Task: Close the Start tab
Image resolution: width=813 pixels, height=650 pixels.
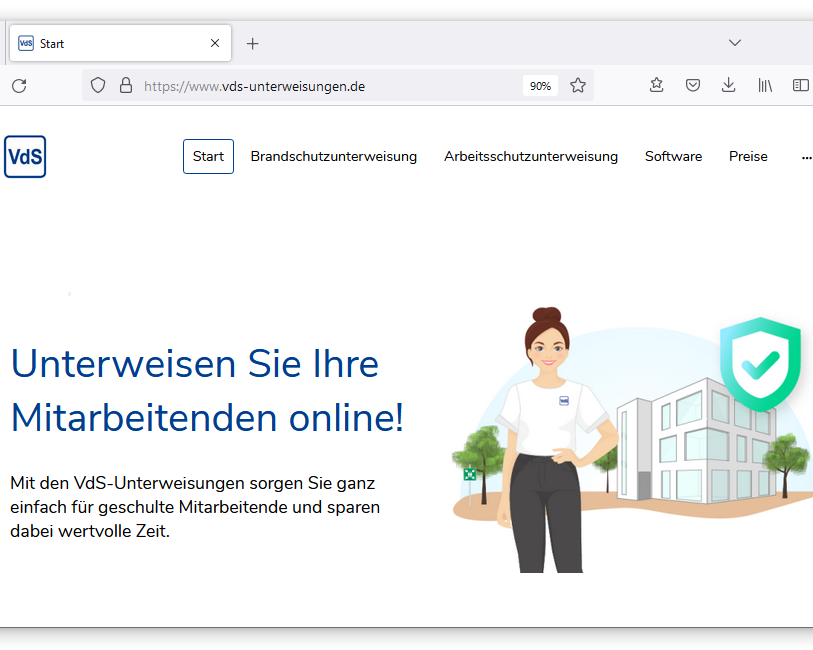Action: pyautogui.click(x=215, y=44)
